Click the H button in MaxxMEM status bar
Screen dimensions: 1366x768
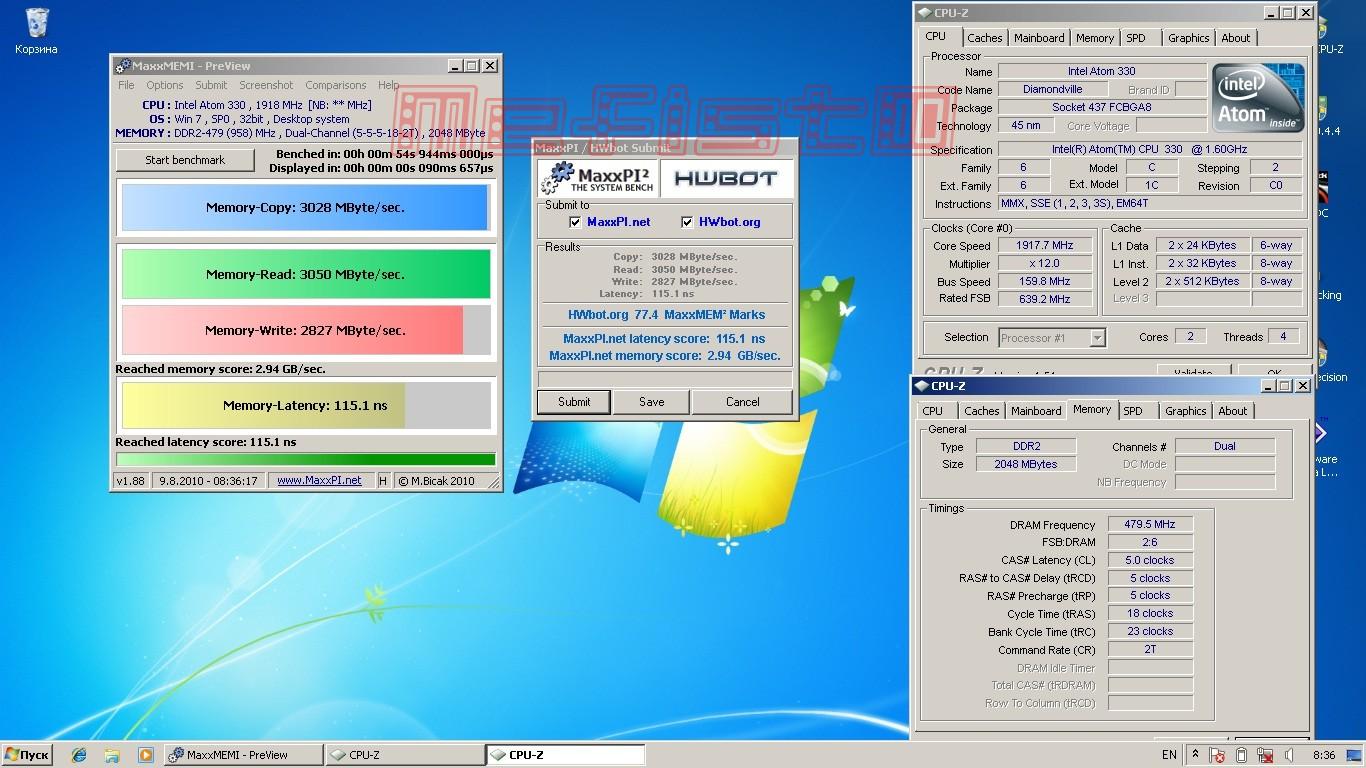pyautogui.click(x=383, y=481)
